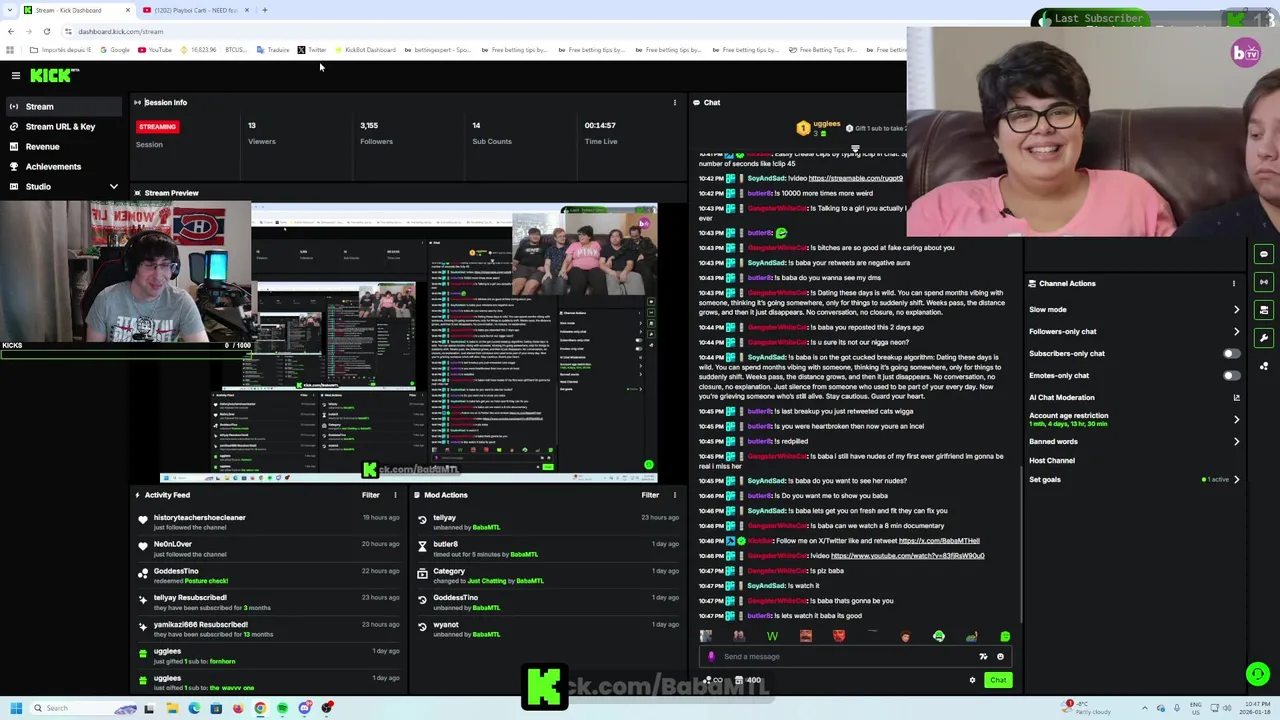Filter the Mod Actions list
Screen dimensions: 1280x720
pyautogui.click(x=650, y=495)
